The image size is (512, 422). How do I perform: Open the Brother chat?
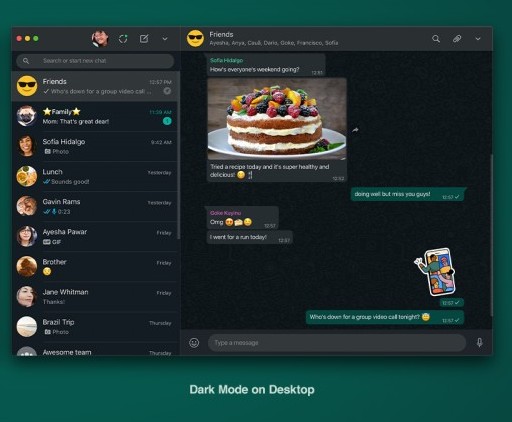point(96,266)
